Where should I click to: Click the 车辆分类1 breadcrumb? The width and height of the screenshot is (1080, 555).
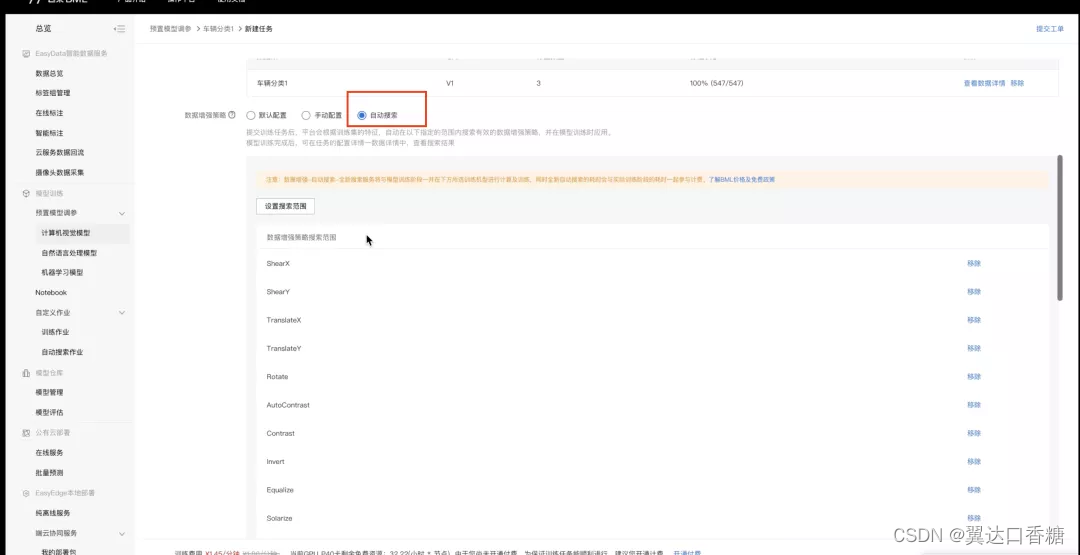pos(218,29)
